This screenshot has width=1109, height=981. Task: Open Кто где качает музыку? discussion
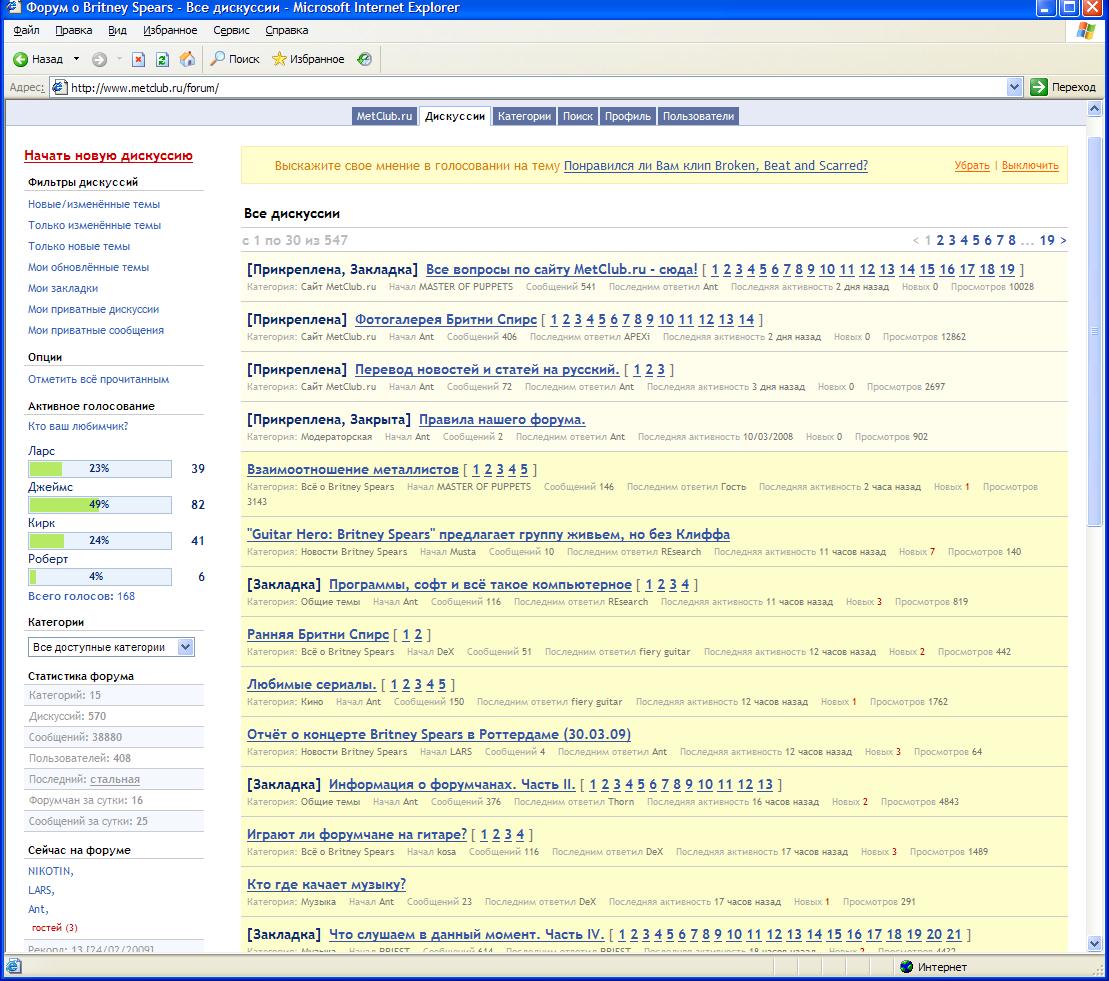(x=326, y=884)
